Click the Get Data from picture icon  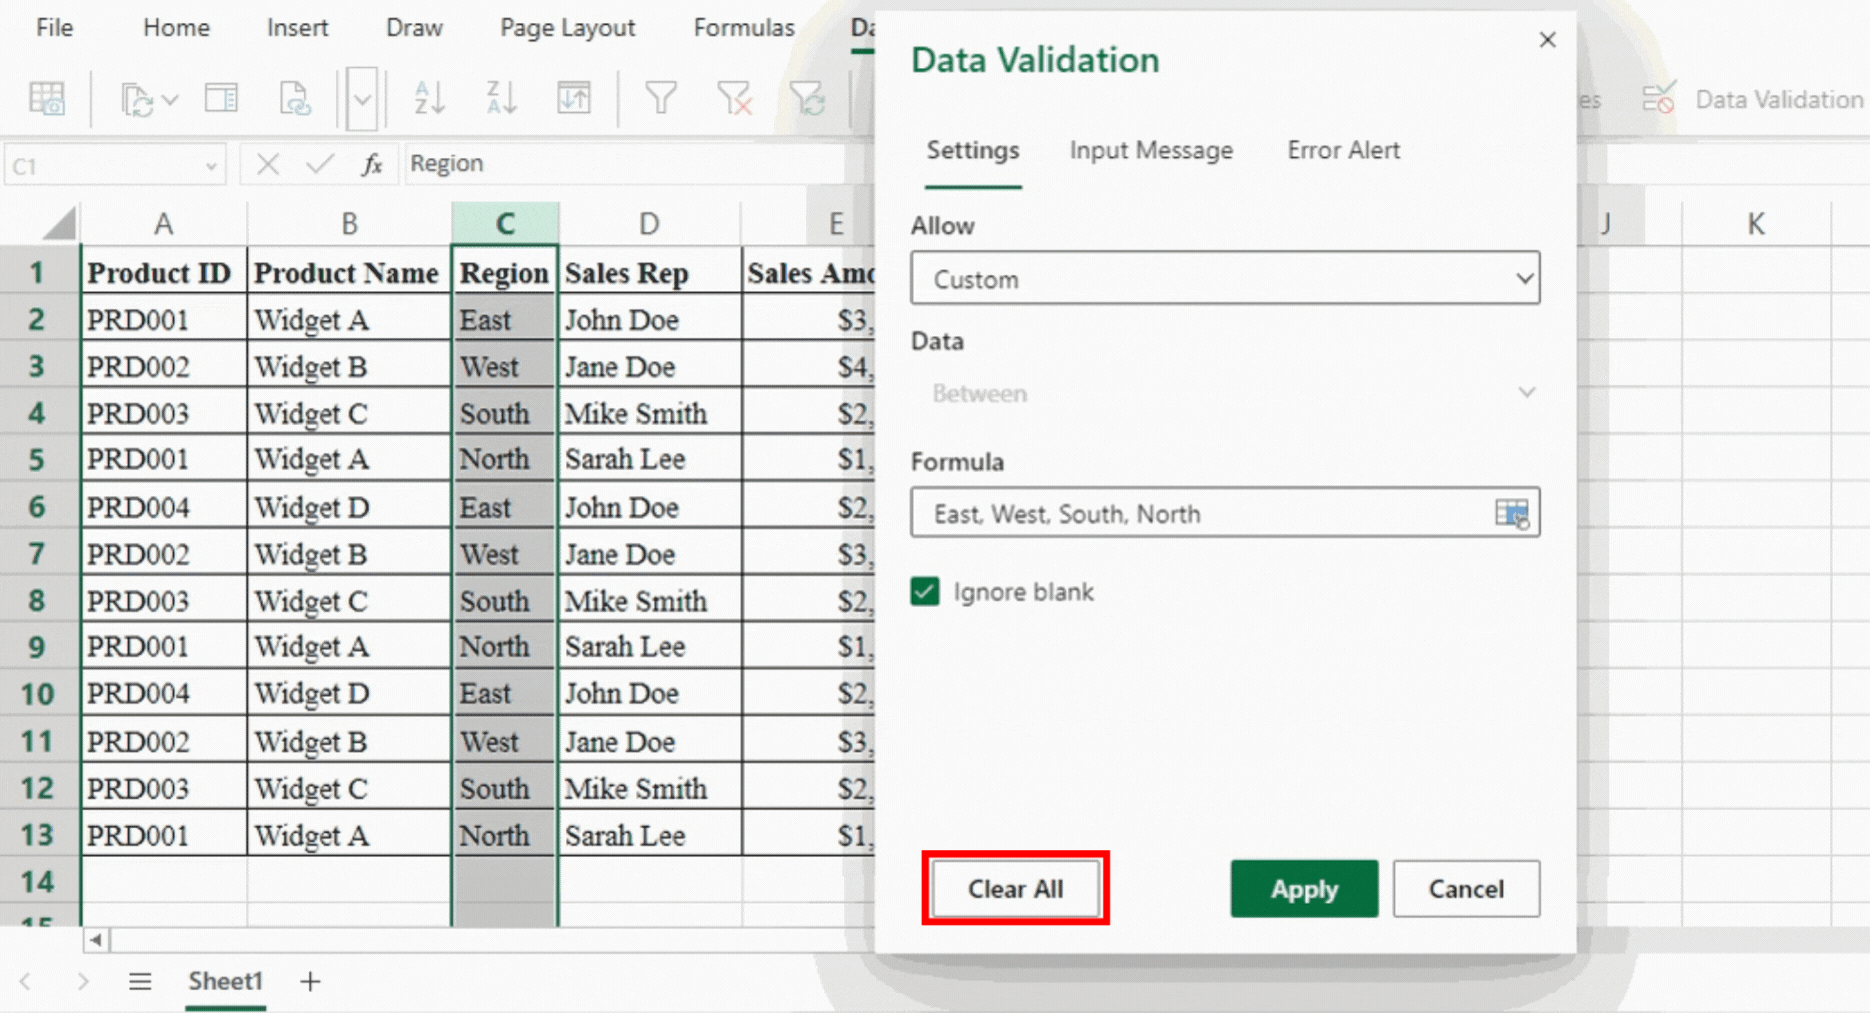(47, 98)
